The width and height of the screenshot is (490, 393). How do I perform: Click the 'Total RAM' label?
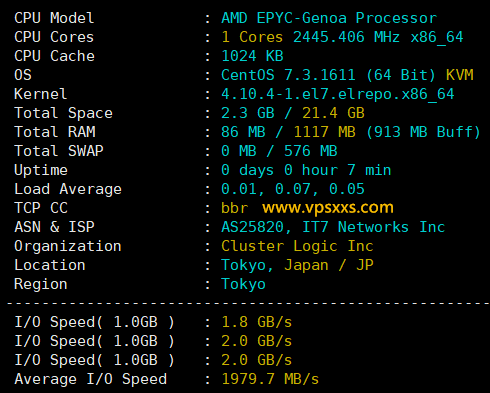(x=55, y=132)
